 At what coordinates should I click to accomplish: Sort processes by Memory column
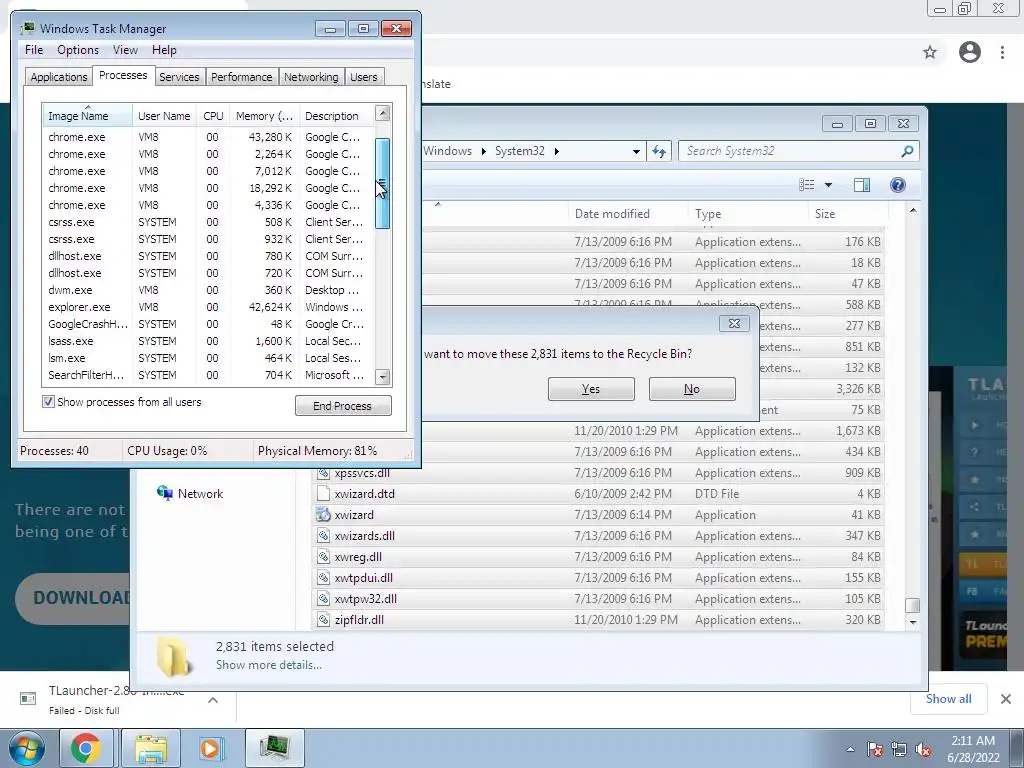pos(264,116)
